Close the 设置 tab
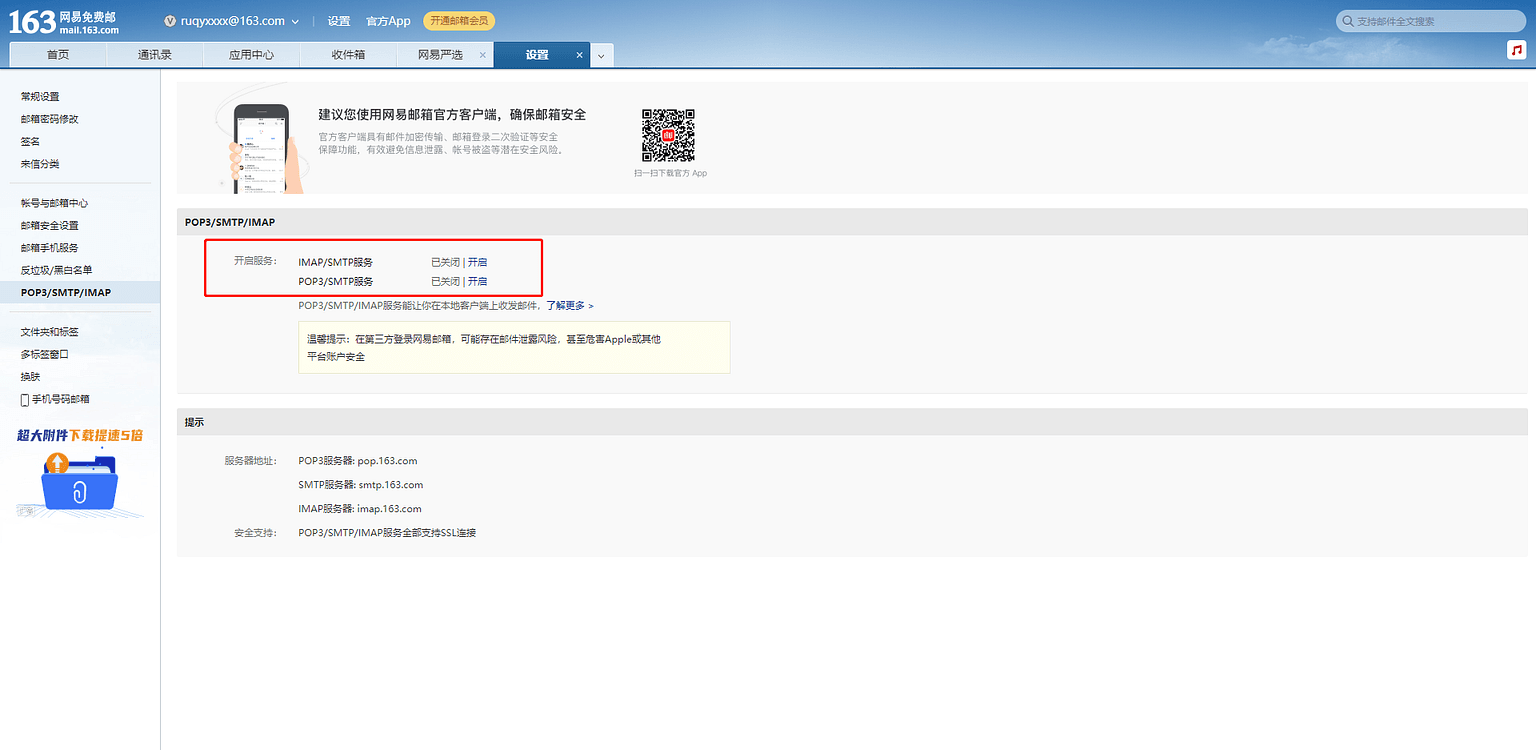This screenshot has height=750, width=1536. [579, 55]
